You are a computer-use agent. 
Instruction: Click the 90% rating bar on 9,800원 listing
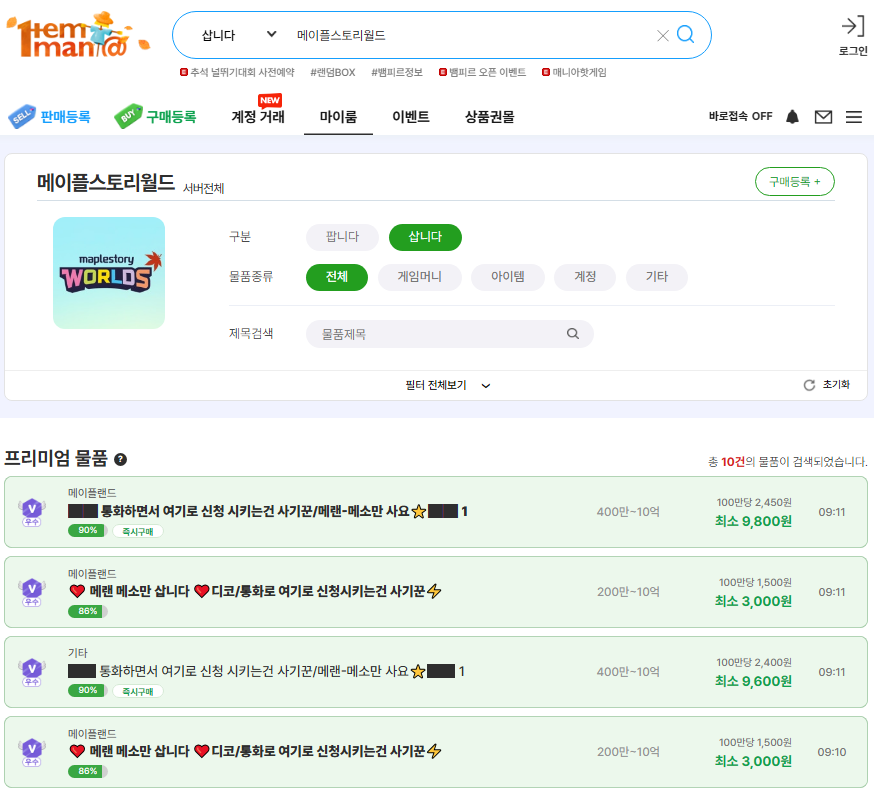click(88, 530)
